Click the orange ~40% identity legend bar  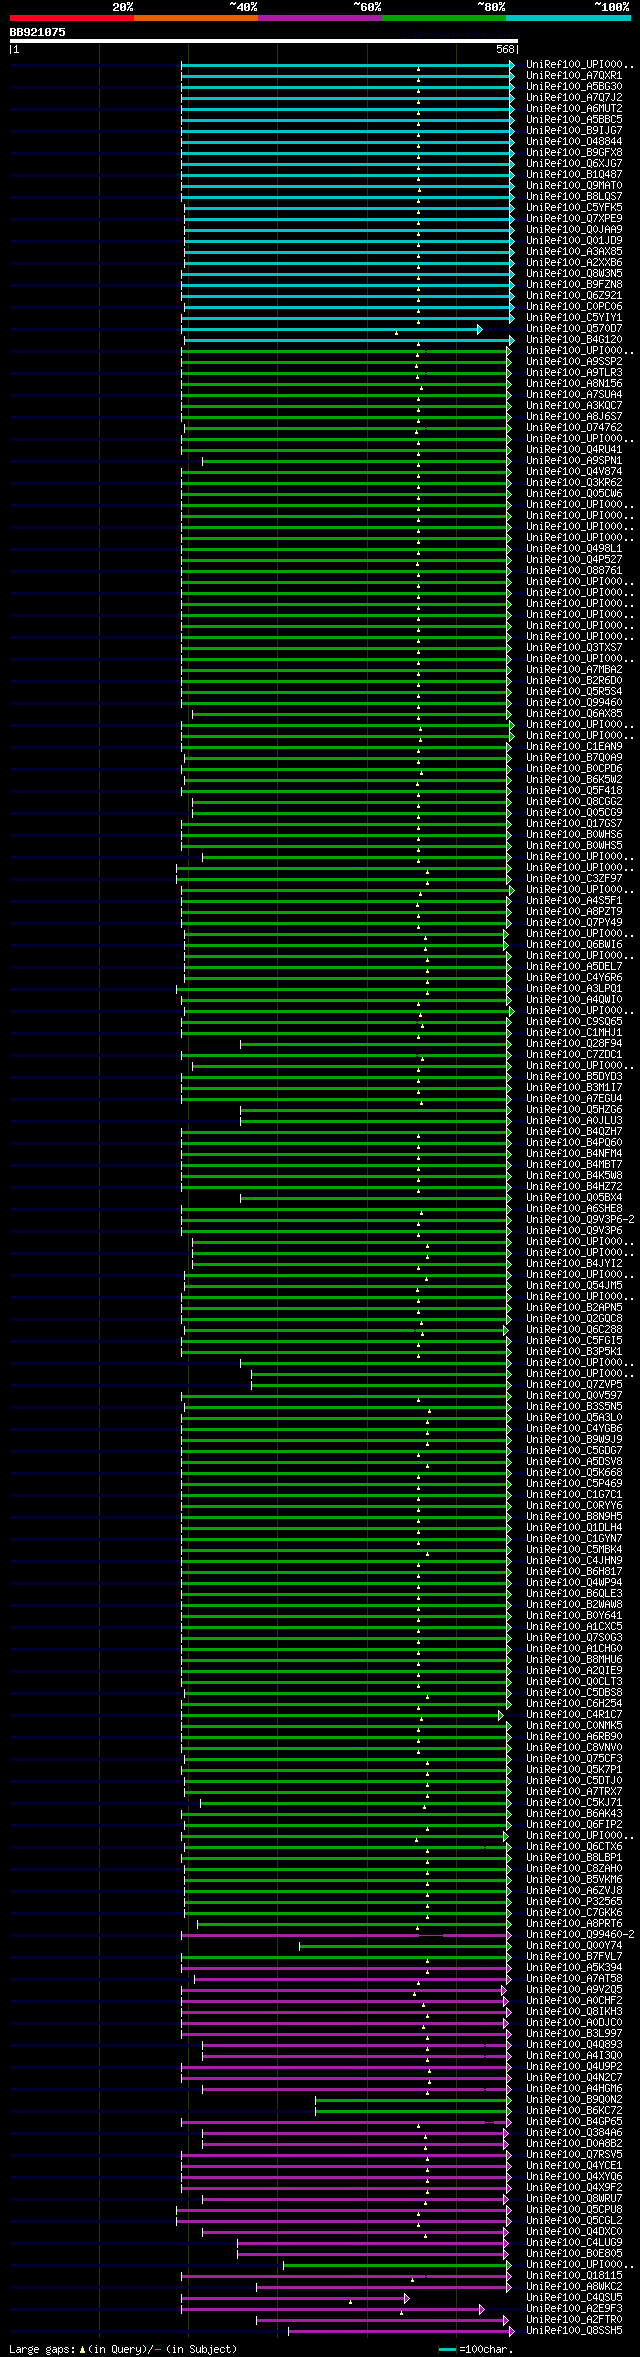coord(195,18)
